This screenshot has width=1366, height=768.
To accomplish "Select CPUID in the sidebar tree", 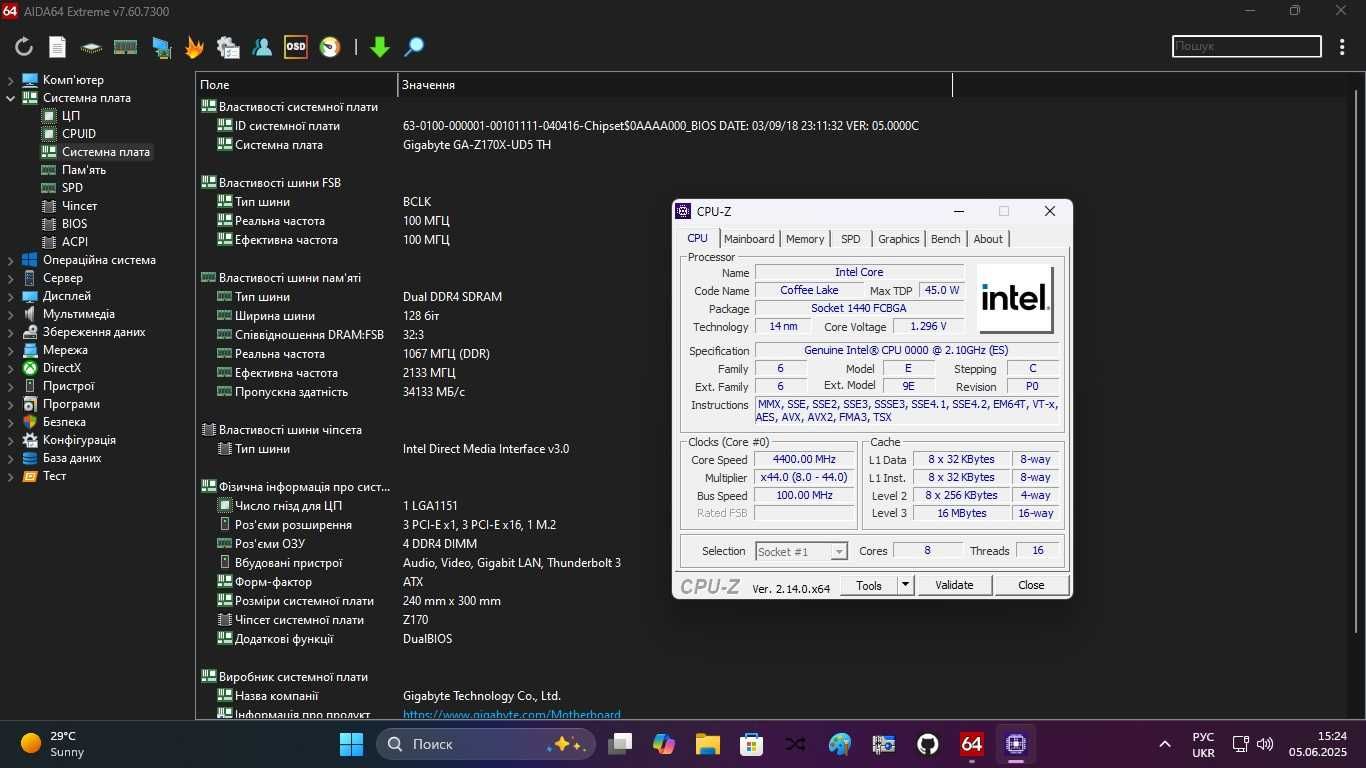I will [79, 134].
